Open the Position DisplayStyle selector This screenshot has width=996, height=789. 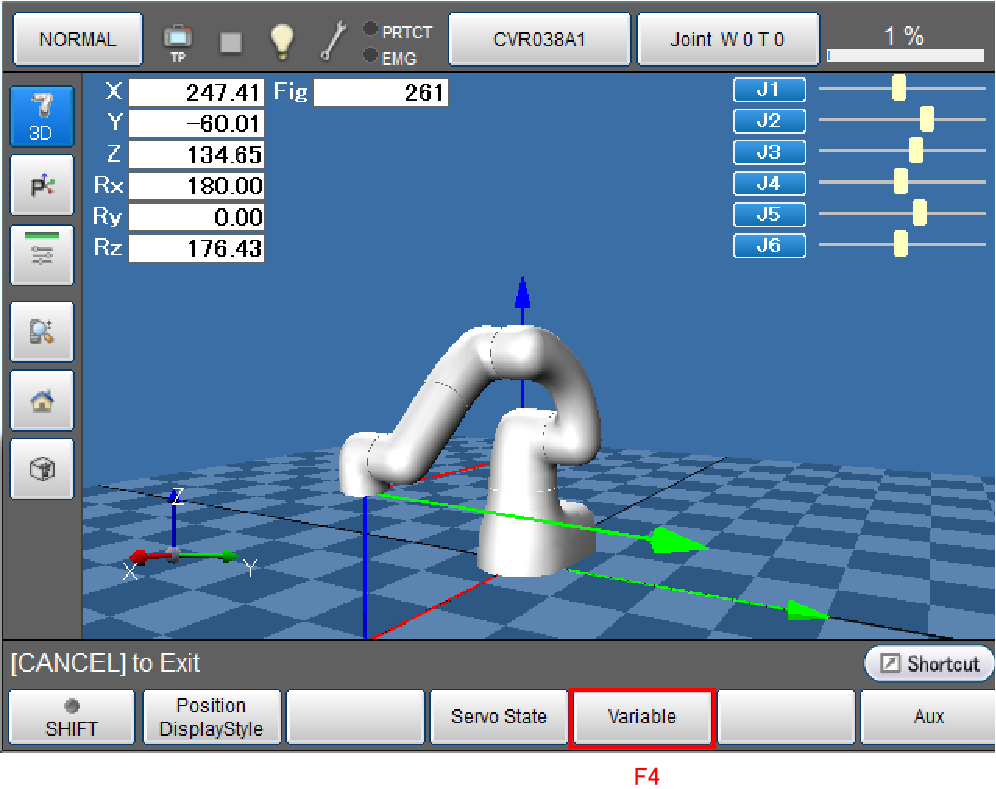coord(211,716)
